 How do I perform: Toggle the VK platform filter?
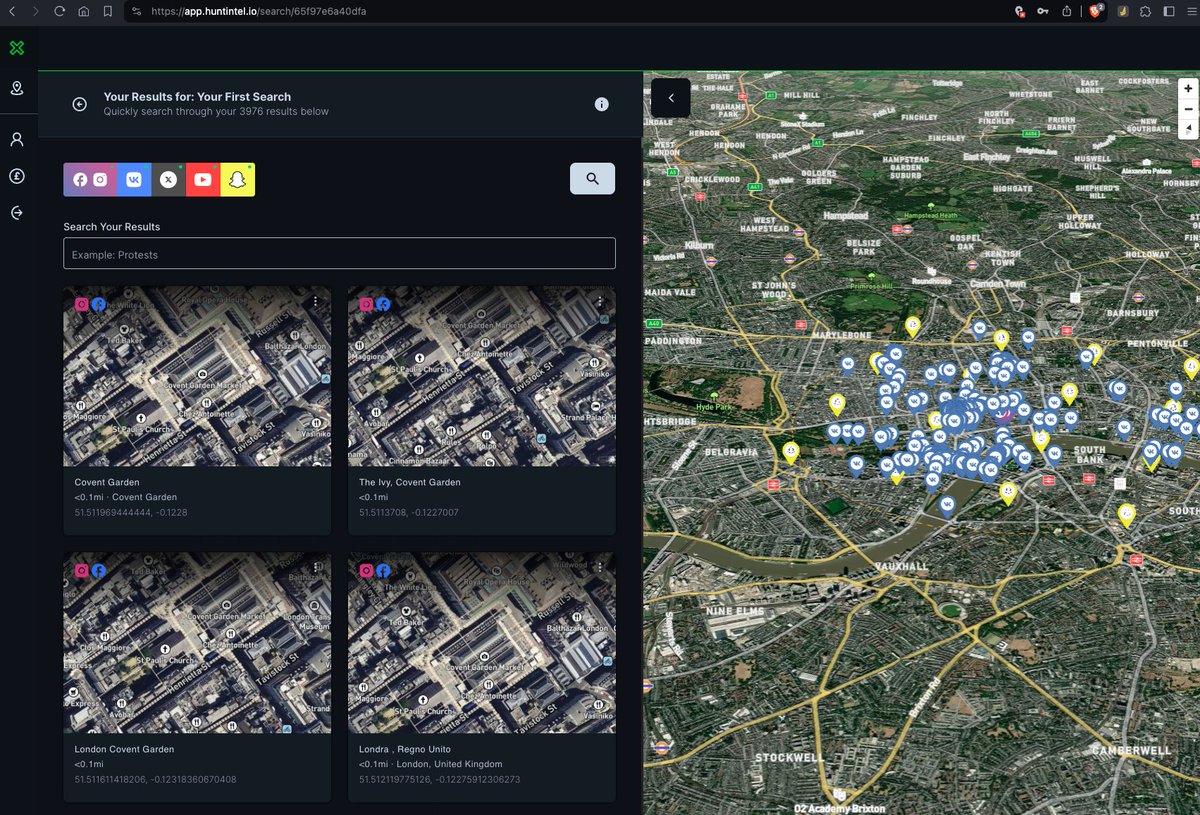point(134,179)
